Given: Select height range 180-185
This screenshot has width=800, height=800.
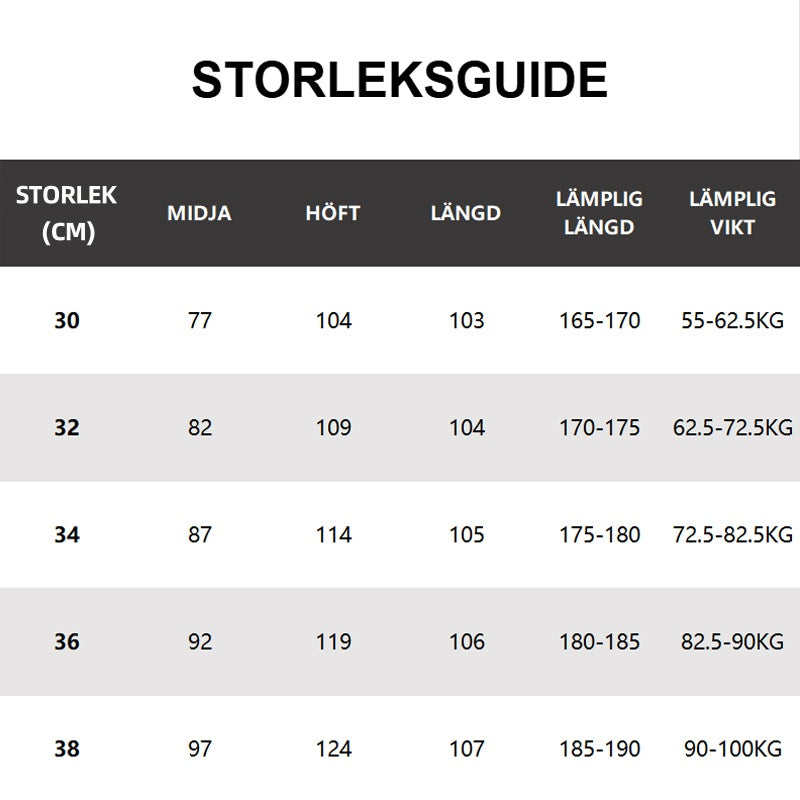Looking at the screenshot, I should coord(599,642).
